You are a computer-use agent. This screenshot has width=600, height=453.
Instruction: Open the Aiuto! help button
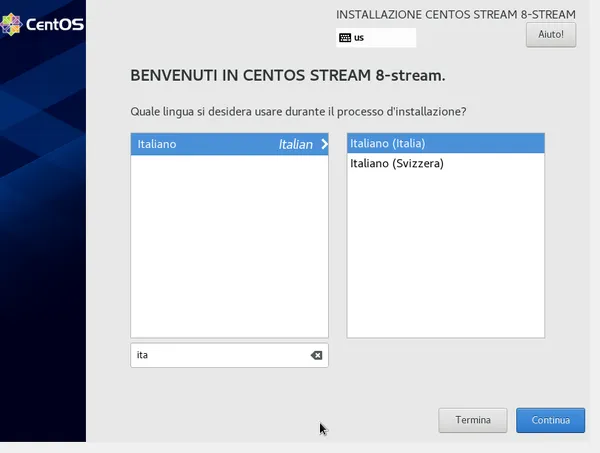coord(551,35)
